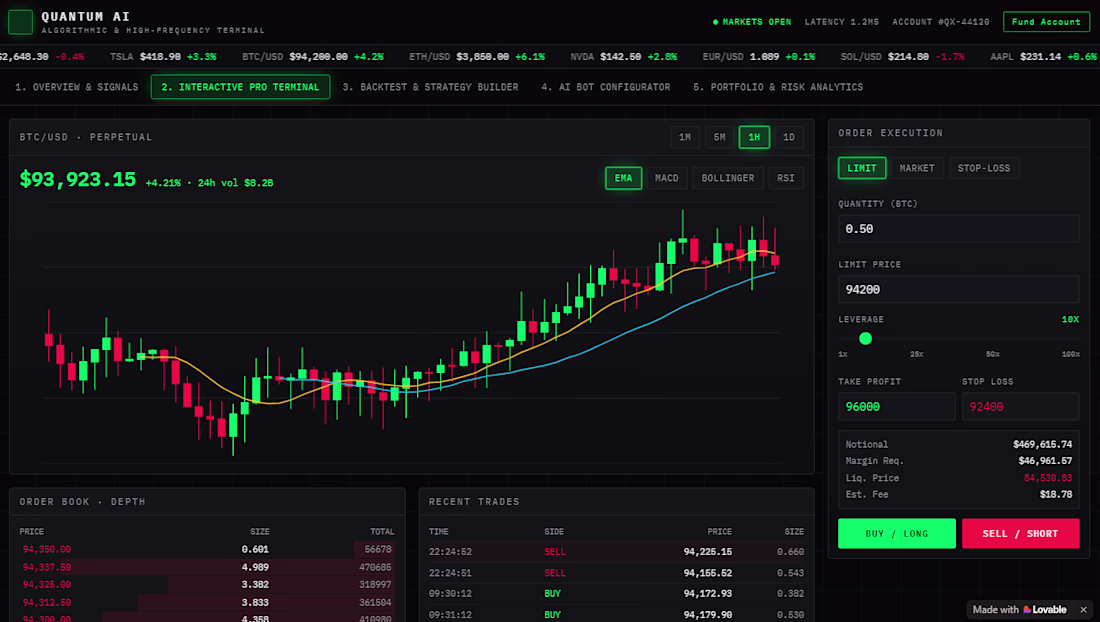The height and width of the screenshot is (622, 1100).
Task: Click the Stop Loss input field
Action: [1021, 407]
